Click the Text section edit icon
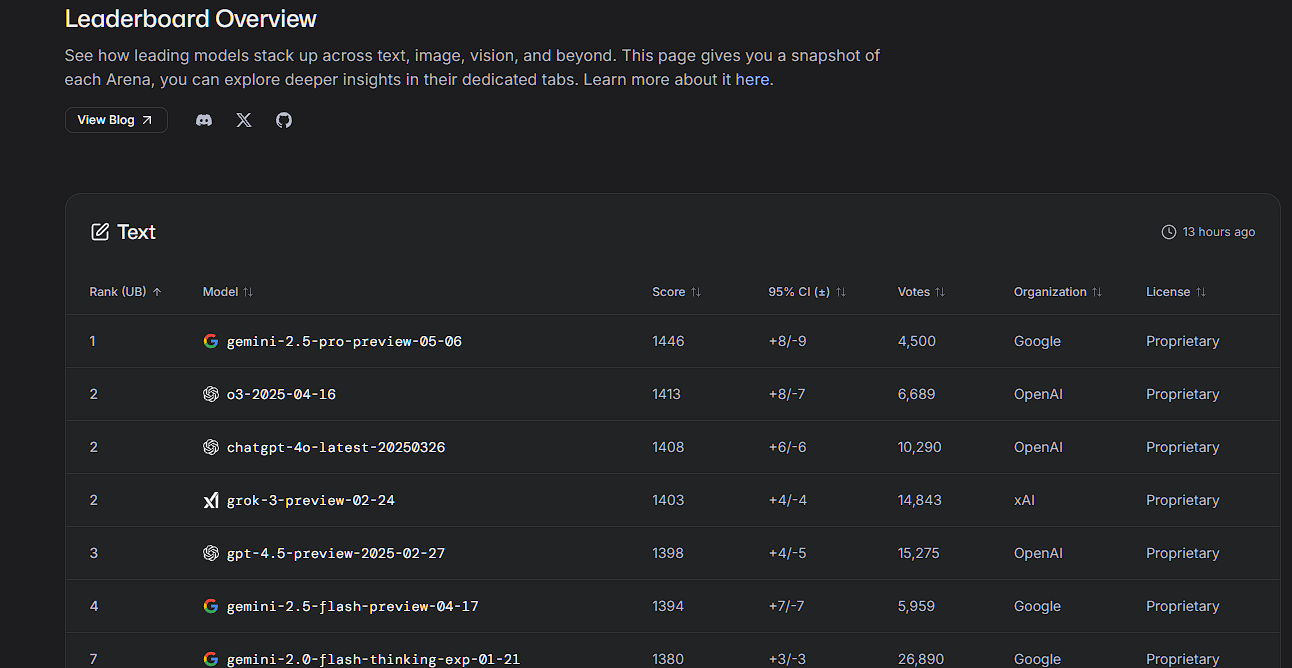Screen dimensions: 1292x668 coord(100,232)
